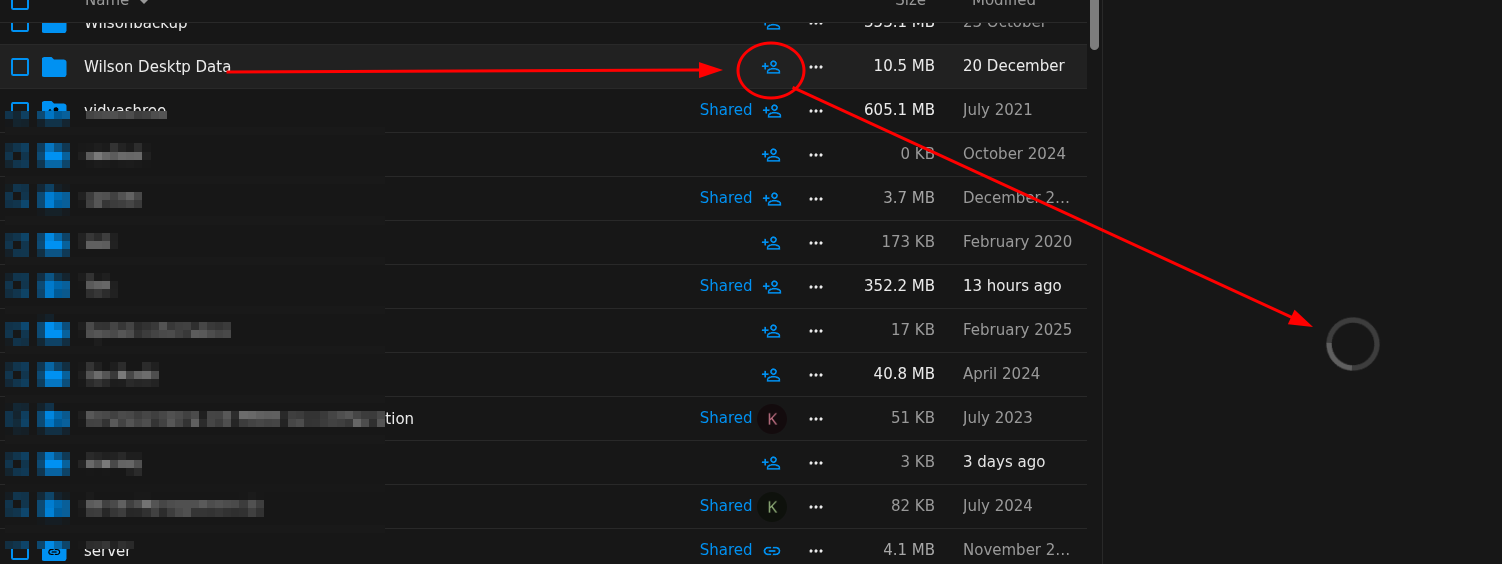Viewport: 1502px width, 564px height.
Task: Open three-dot menu on the 605.1 MB row
Action: (x=816, y=111)
